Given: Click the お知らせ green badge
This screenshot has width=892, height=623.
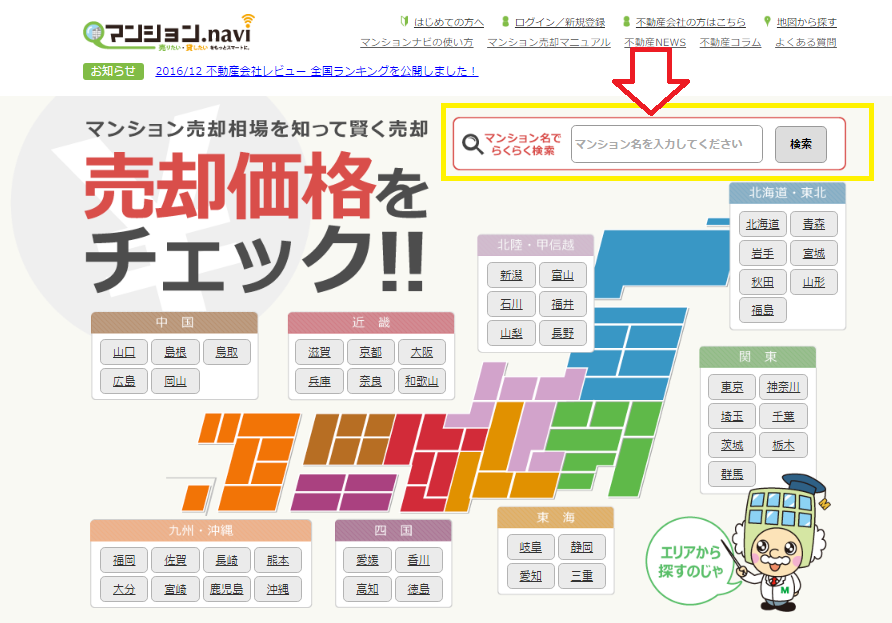Looking at the screenshot, I should 114,71.
